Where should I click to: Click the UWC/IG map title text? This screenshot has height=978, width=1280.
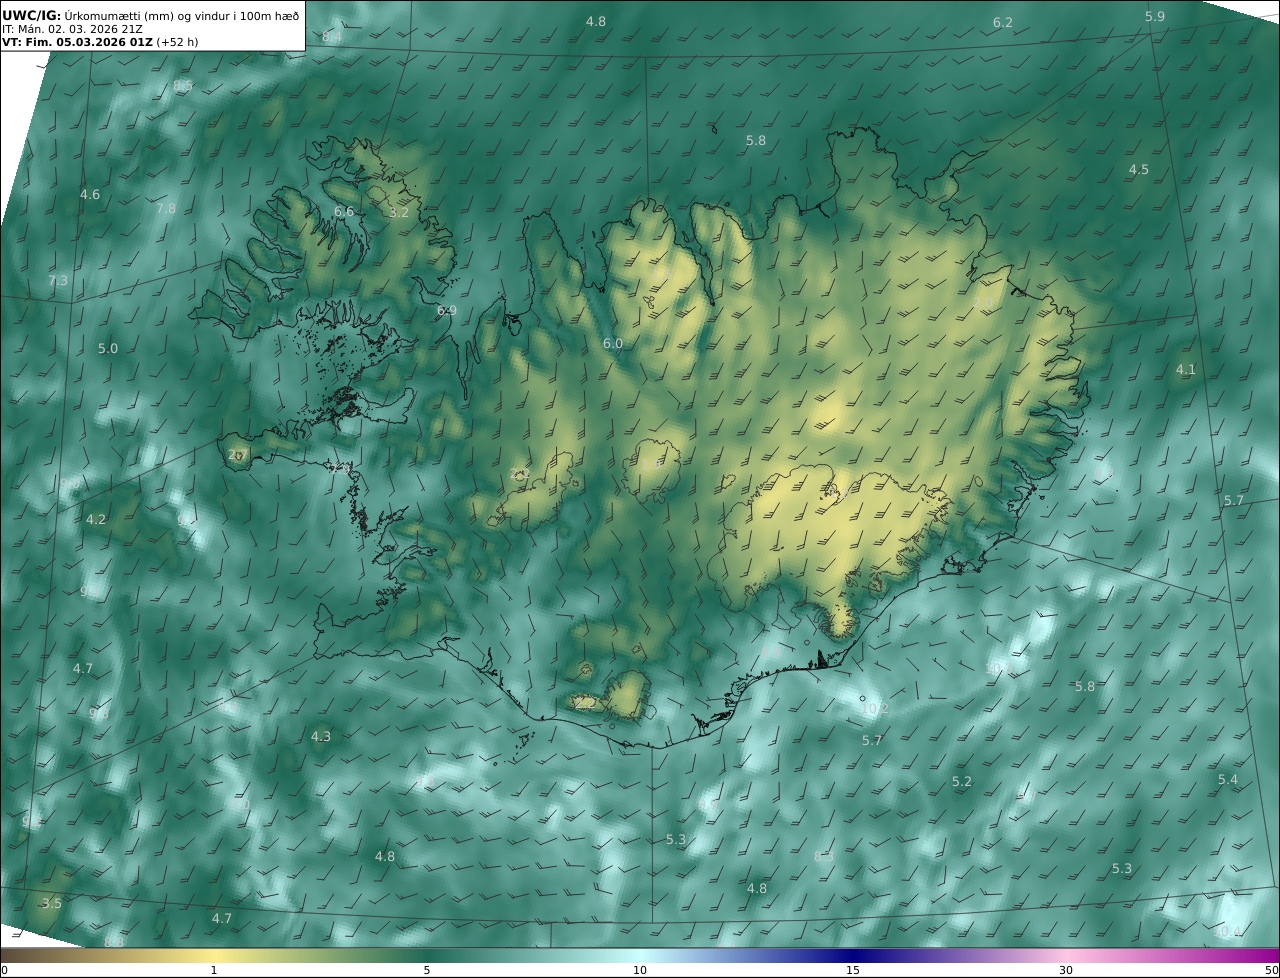(151, 15)
